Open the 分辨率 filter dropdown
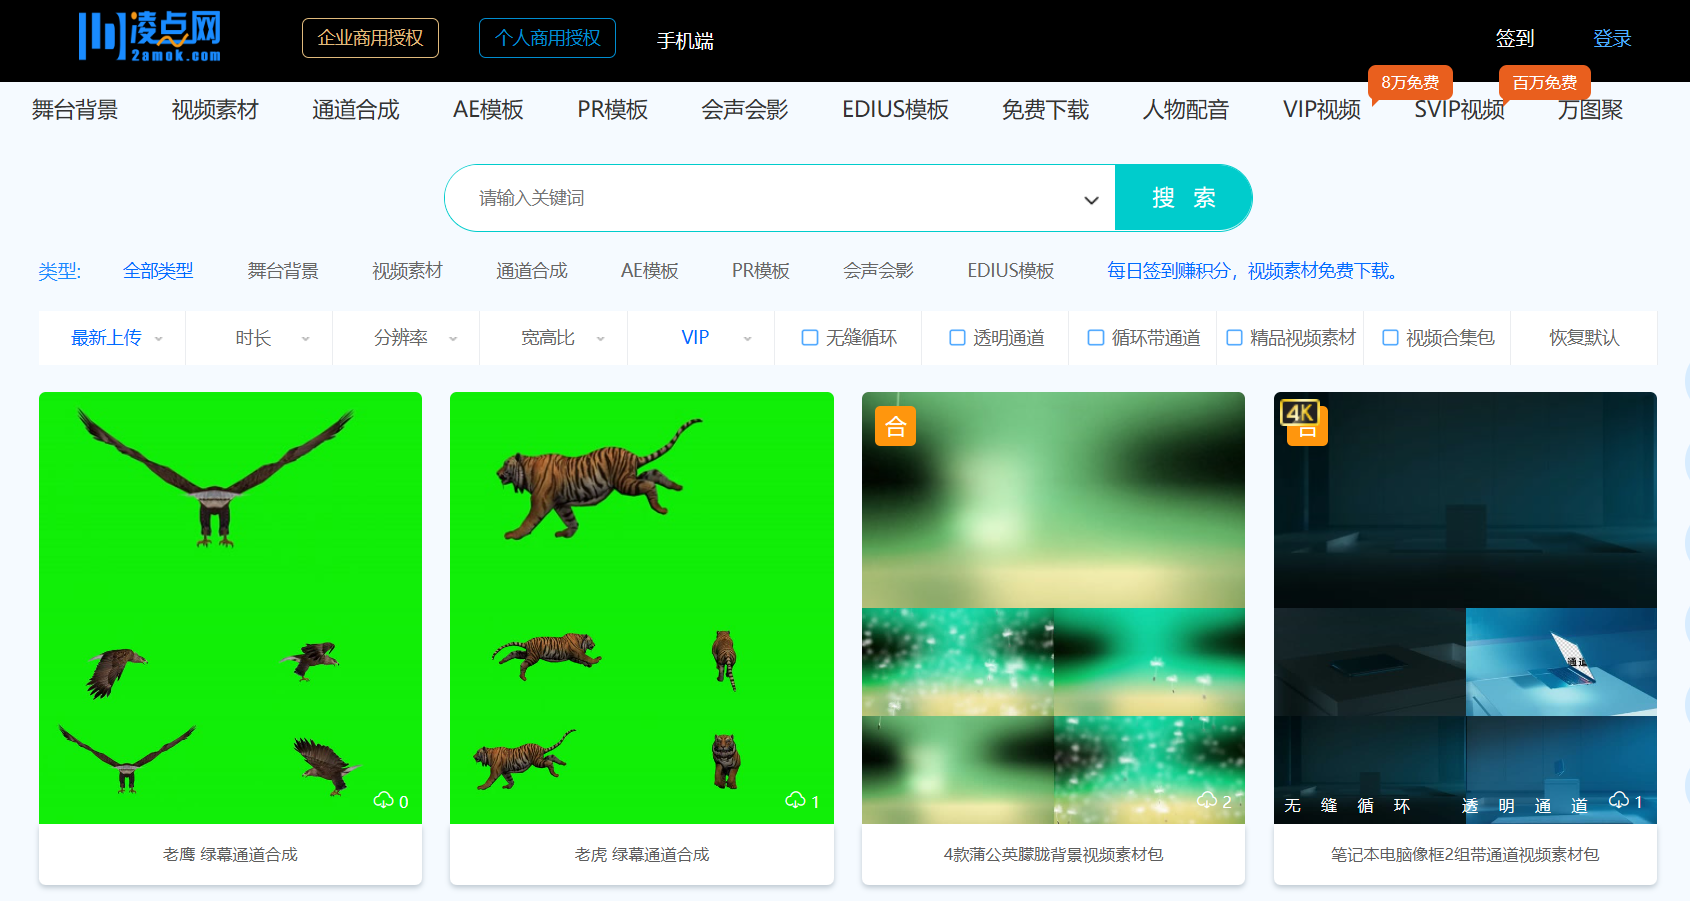 pyautogui.click(x=405, y=338)
